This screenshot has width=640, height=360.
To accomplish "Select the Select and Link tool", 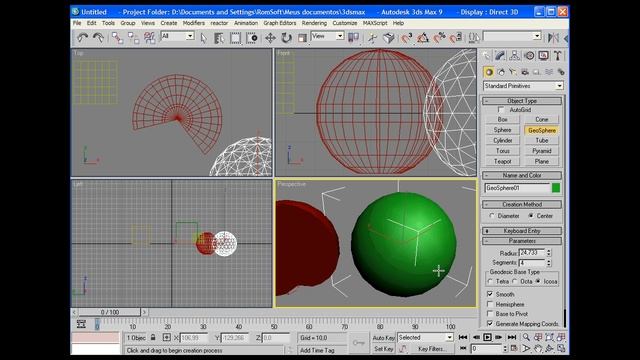I will [x=118, y=38].
